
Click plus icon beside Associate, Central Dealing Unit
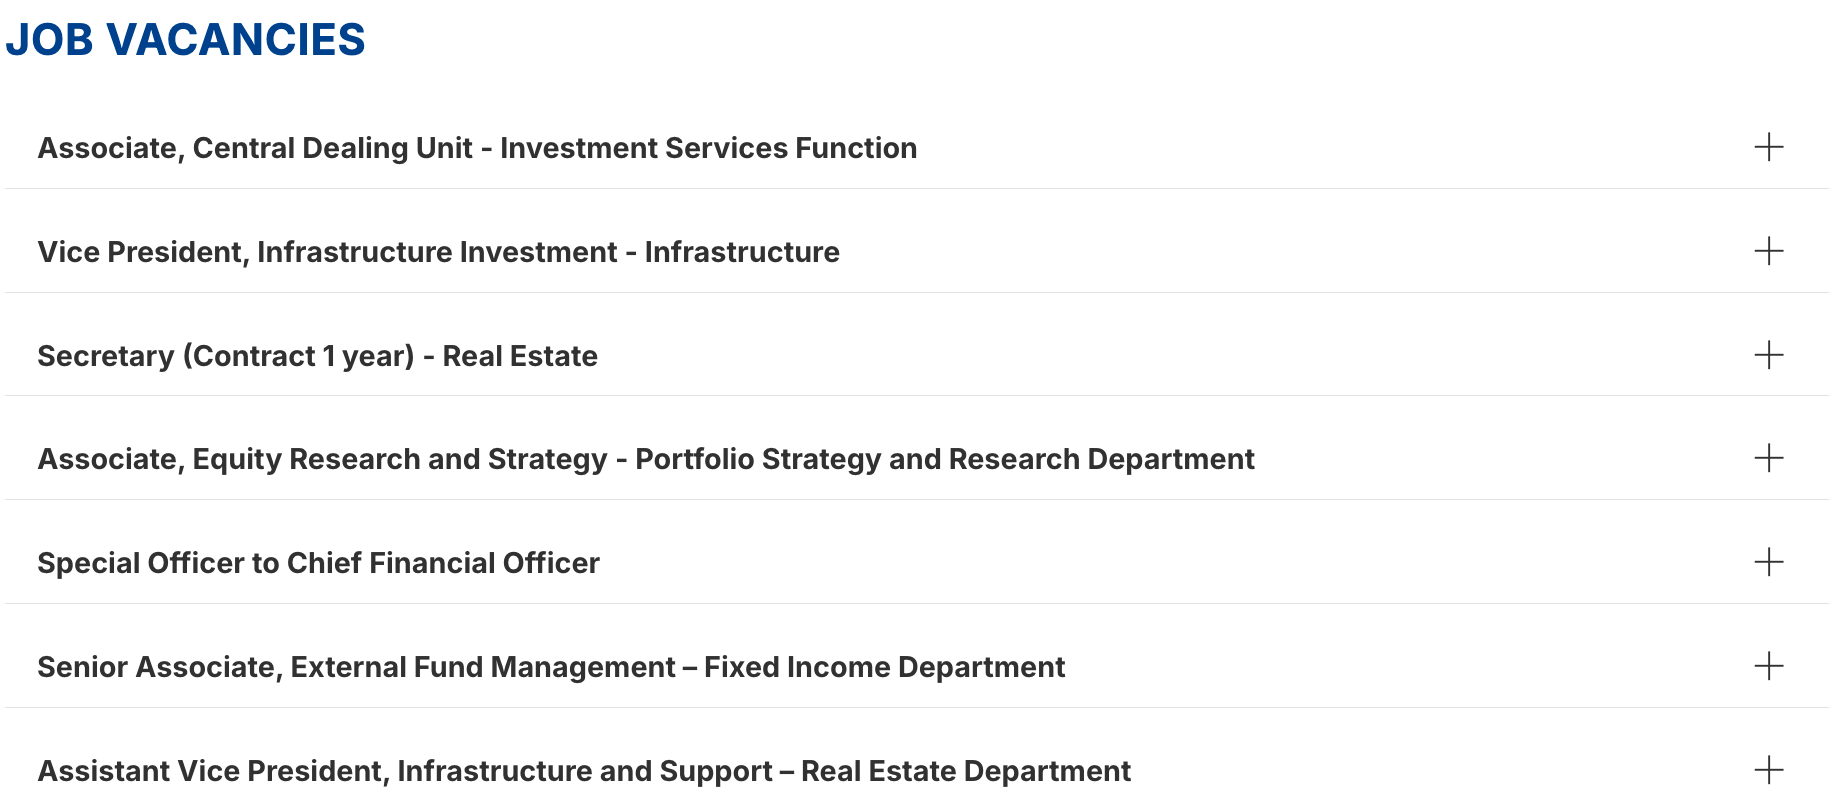pos(1768,147)
